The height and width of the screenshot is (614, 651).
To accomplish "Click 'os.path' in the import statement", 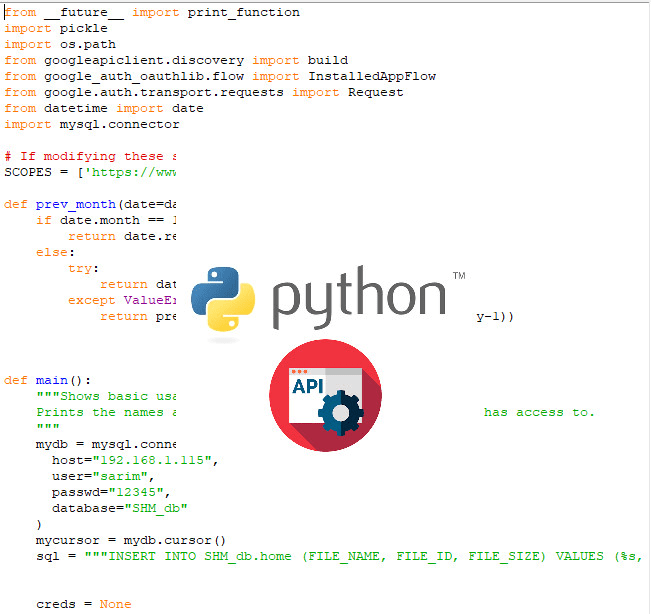I will click(88, 44).
